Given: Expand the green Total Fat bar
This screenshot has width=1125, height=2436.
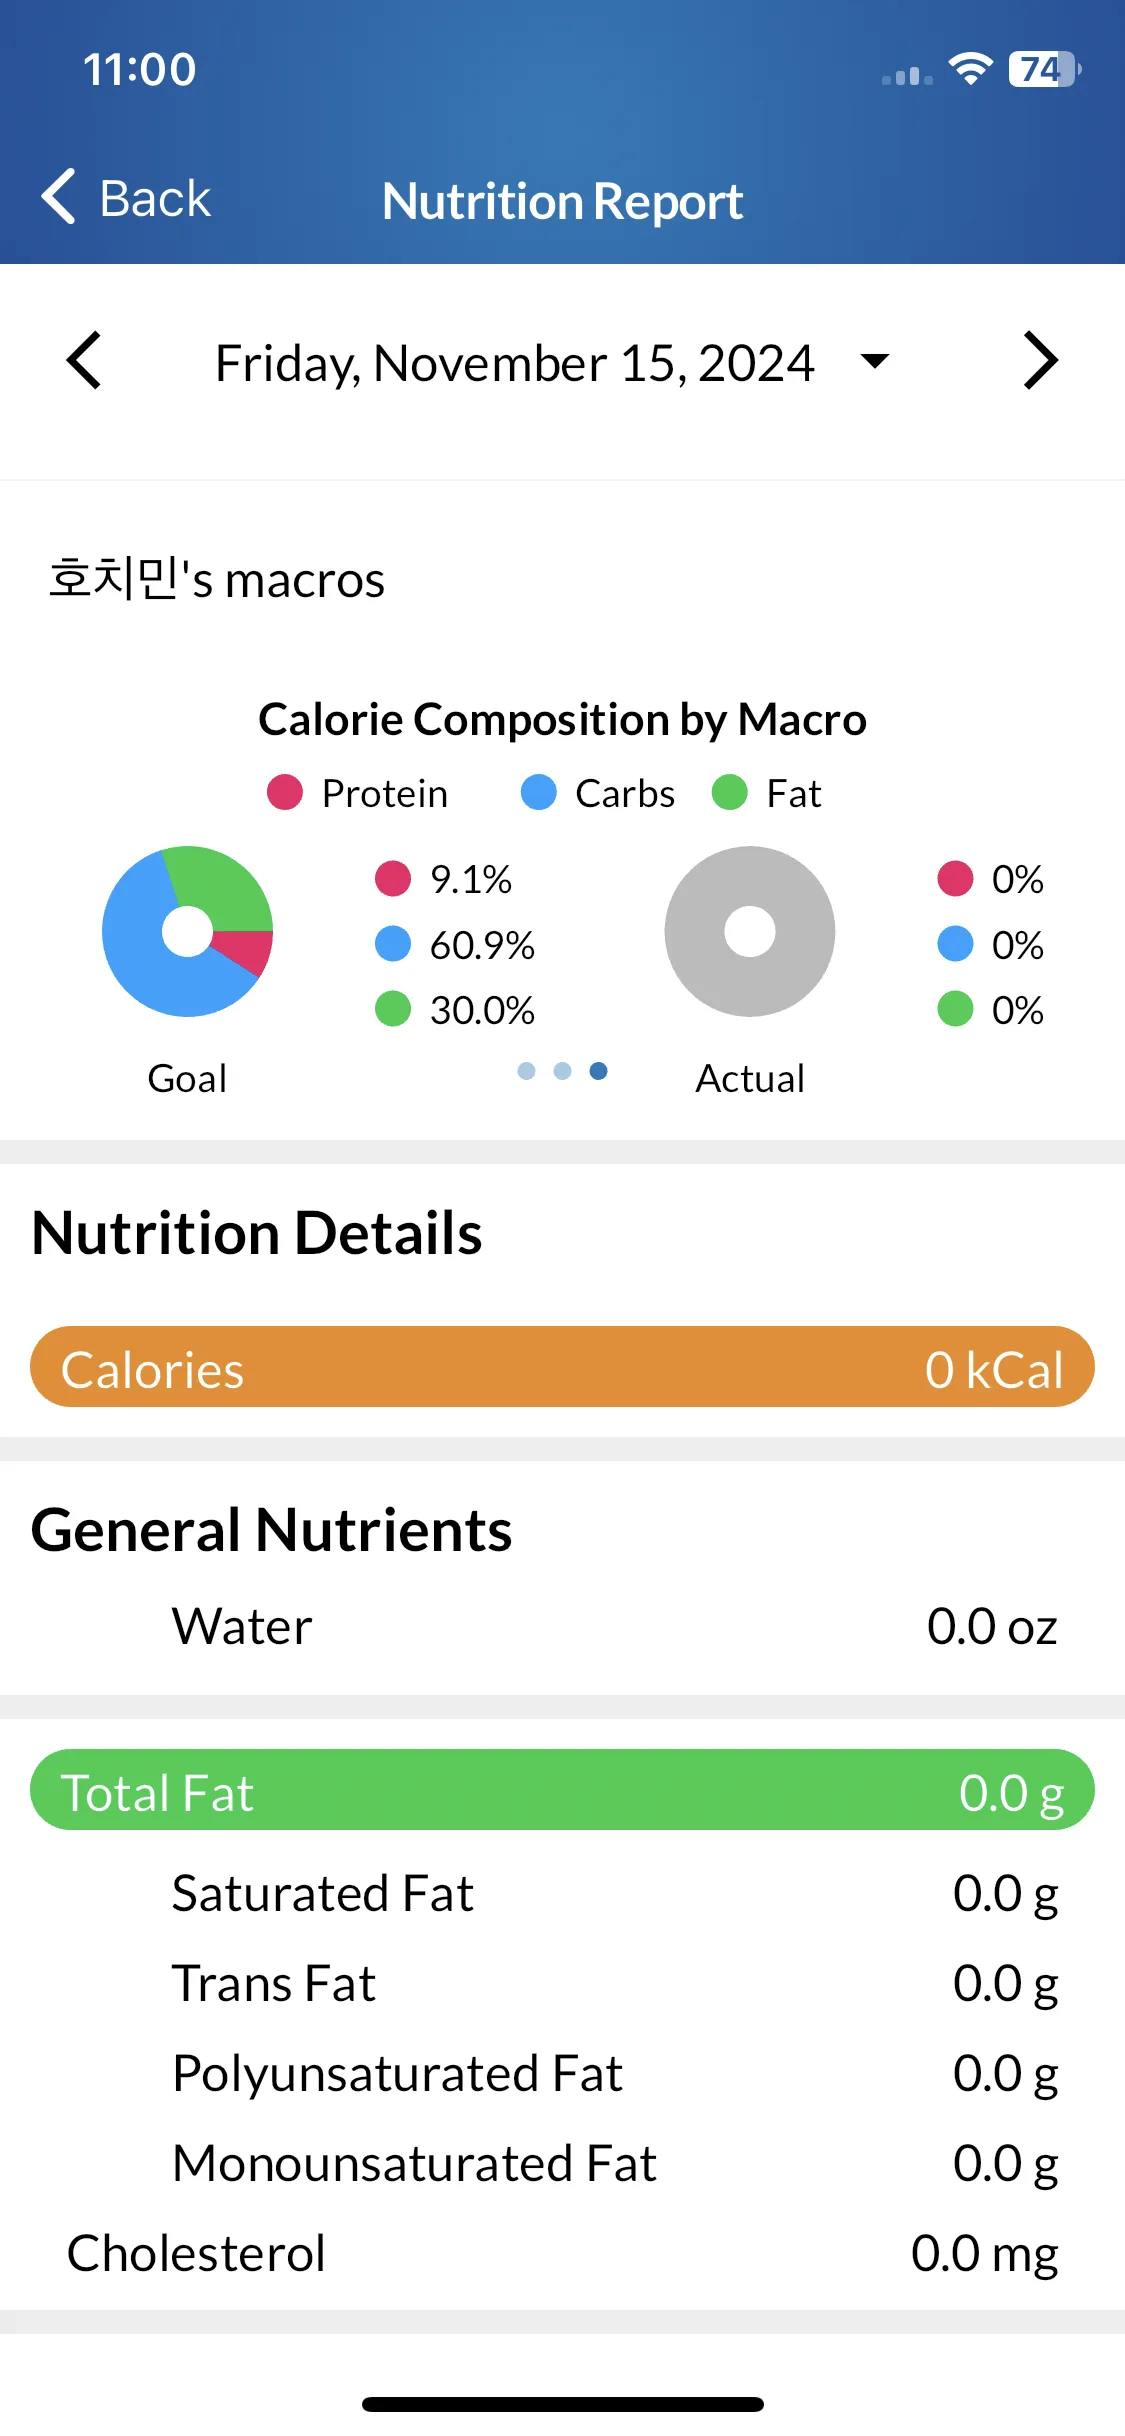Looking at the screenshot, I should (562, 1790).
